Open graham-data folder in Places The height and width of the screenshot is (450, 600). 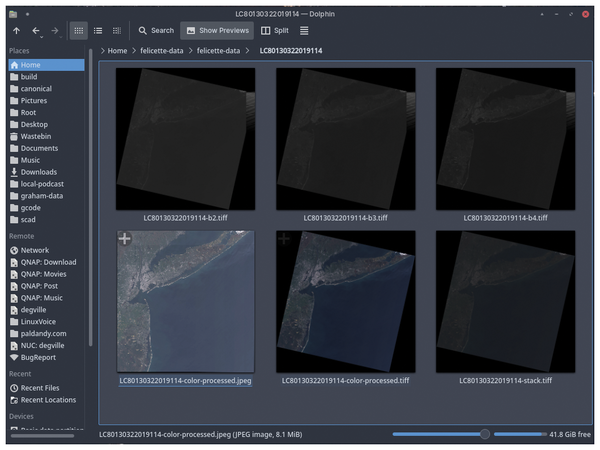(46, 196)
